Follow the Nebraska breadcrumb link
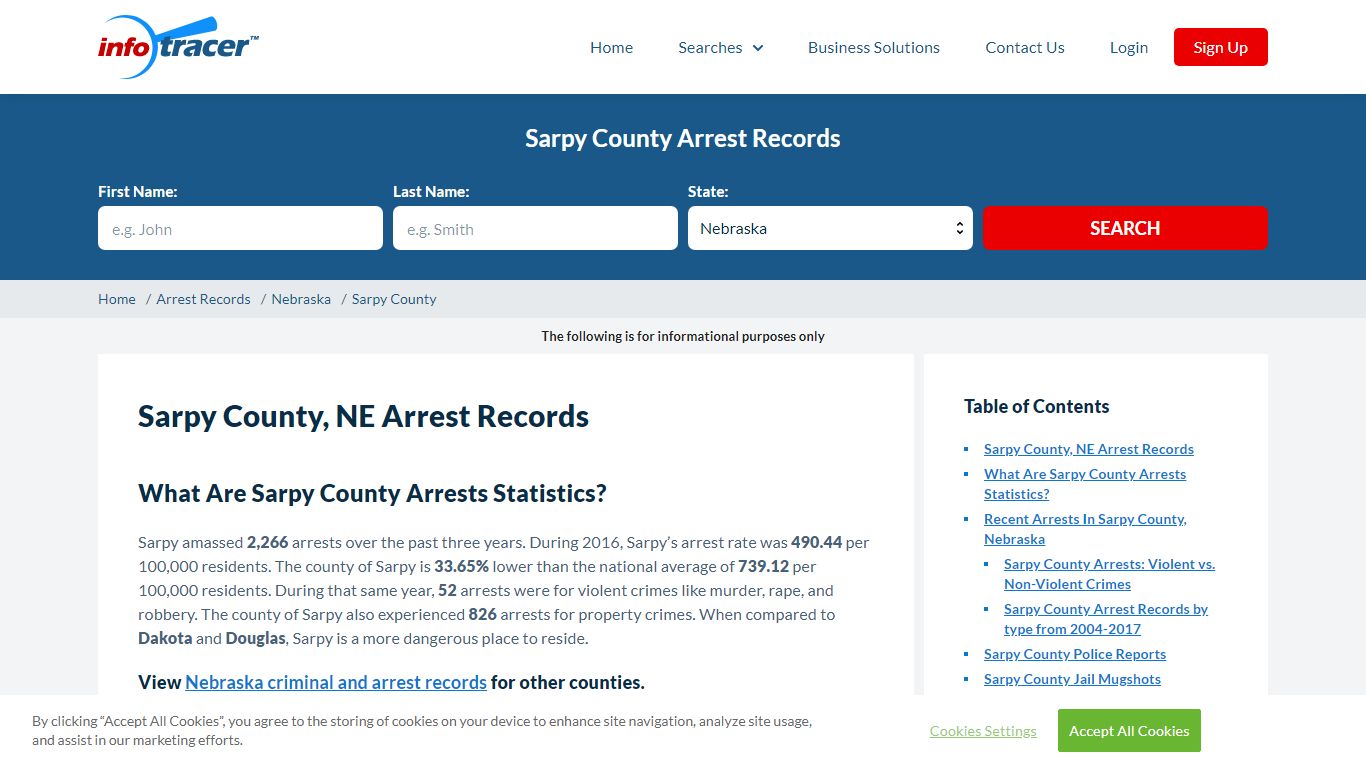 tap(301, 299)
